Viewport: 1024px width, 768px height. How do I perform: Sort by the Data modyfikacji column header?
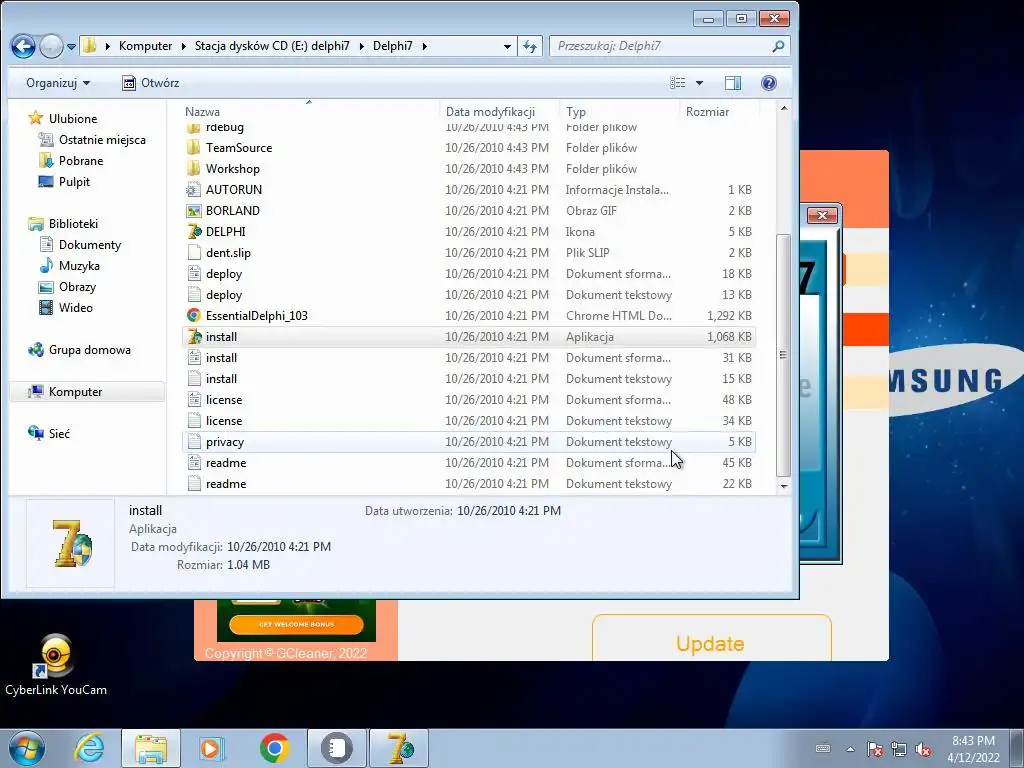pyautogui.click(x=500, y=112)
